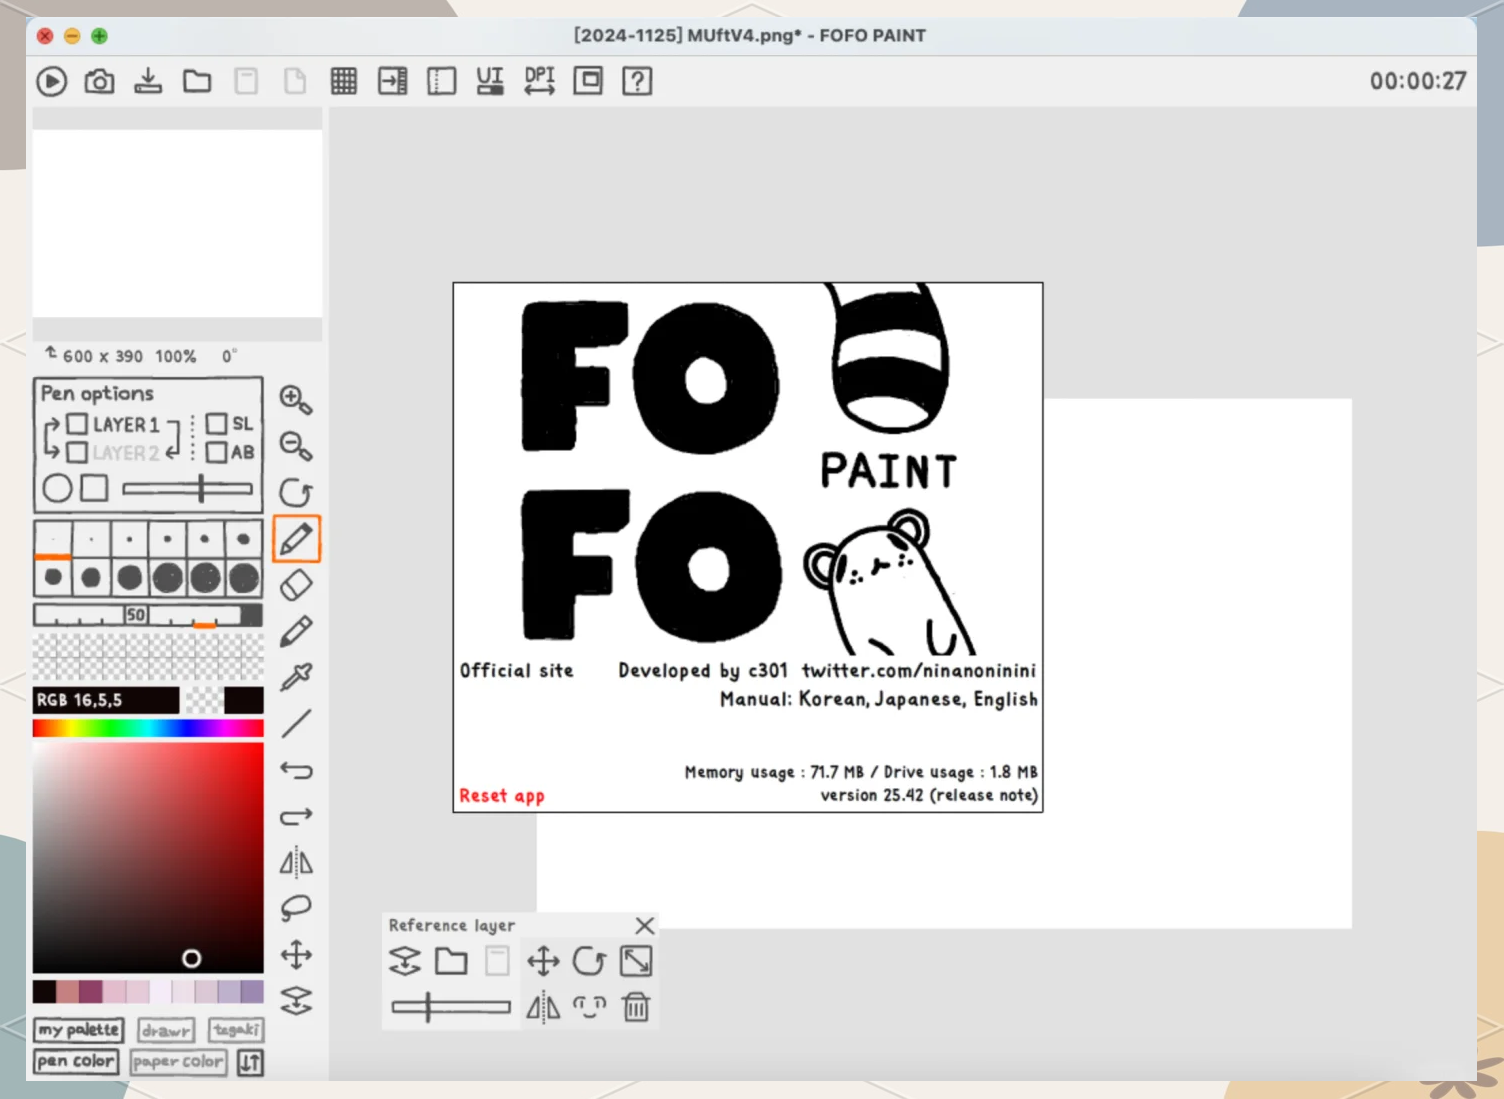Select the eraser tool
1504x1099 pixels.
coord(296,585)
